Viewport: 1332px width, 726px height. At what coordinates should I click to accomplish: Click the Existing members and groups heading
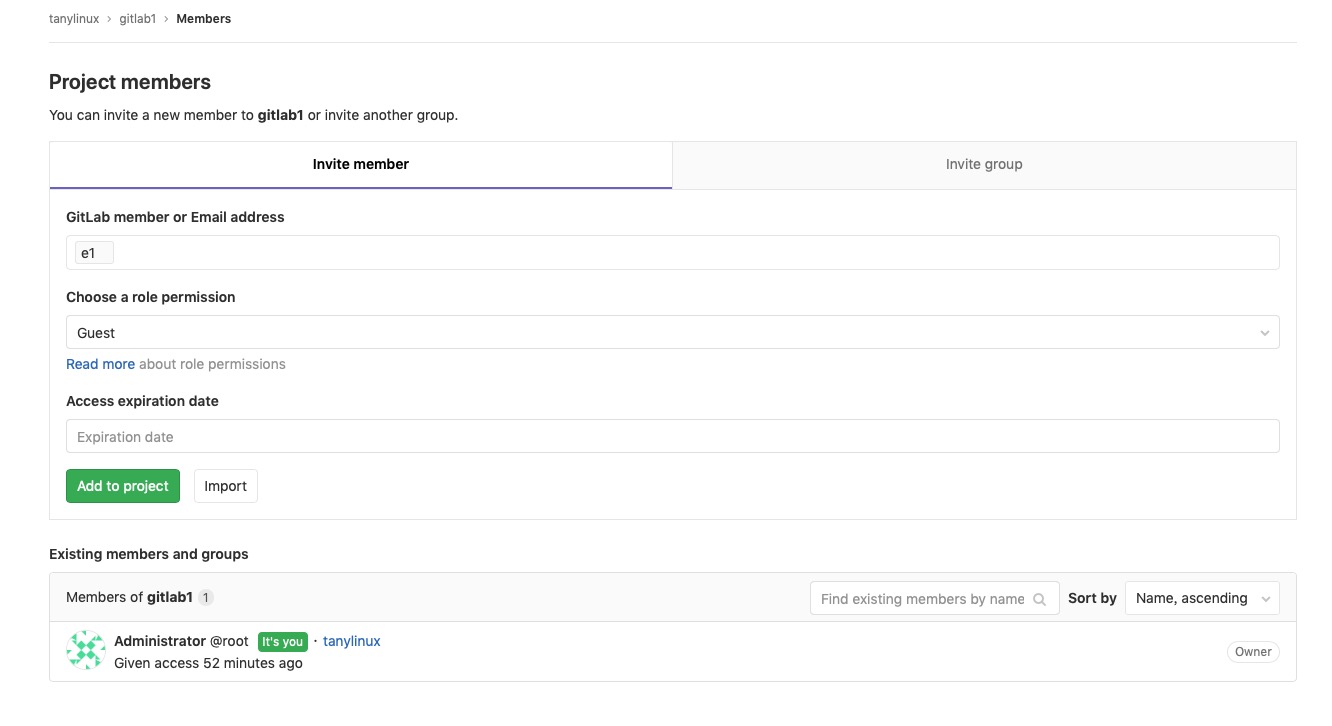[x=149, y=554]
